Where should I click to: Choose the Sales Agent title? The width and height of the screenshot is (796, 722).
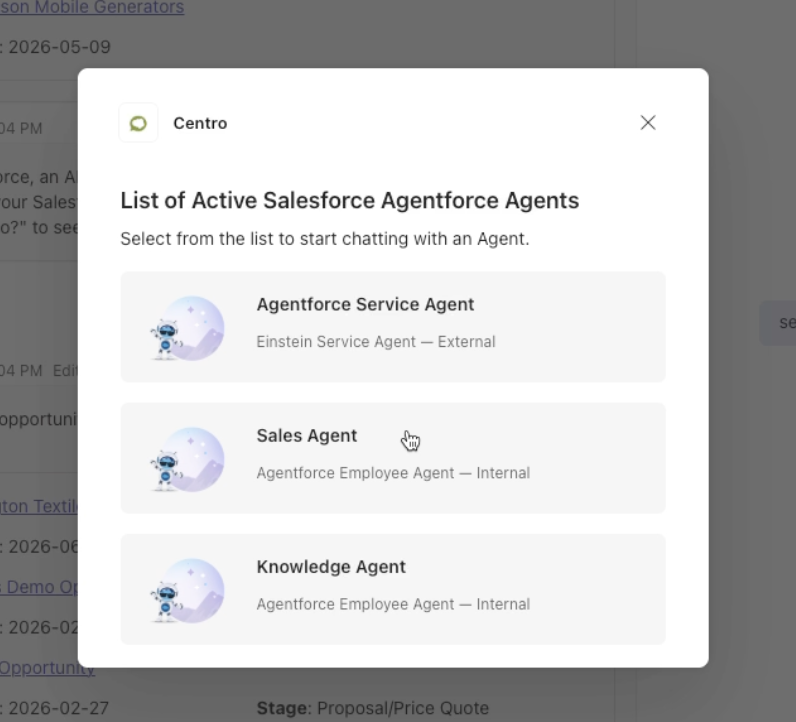(x=307, y=436)
